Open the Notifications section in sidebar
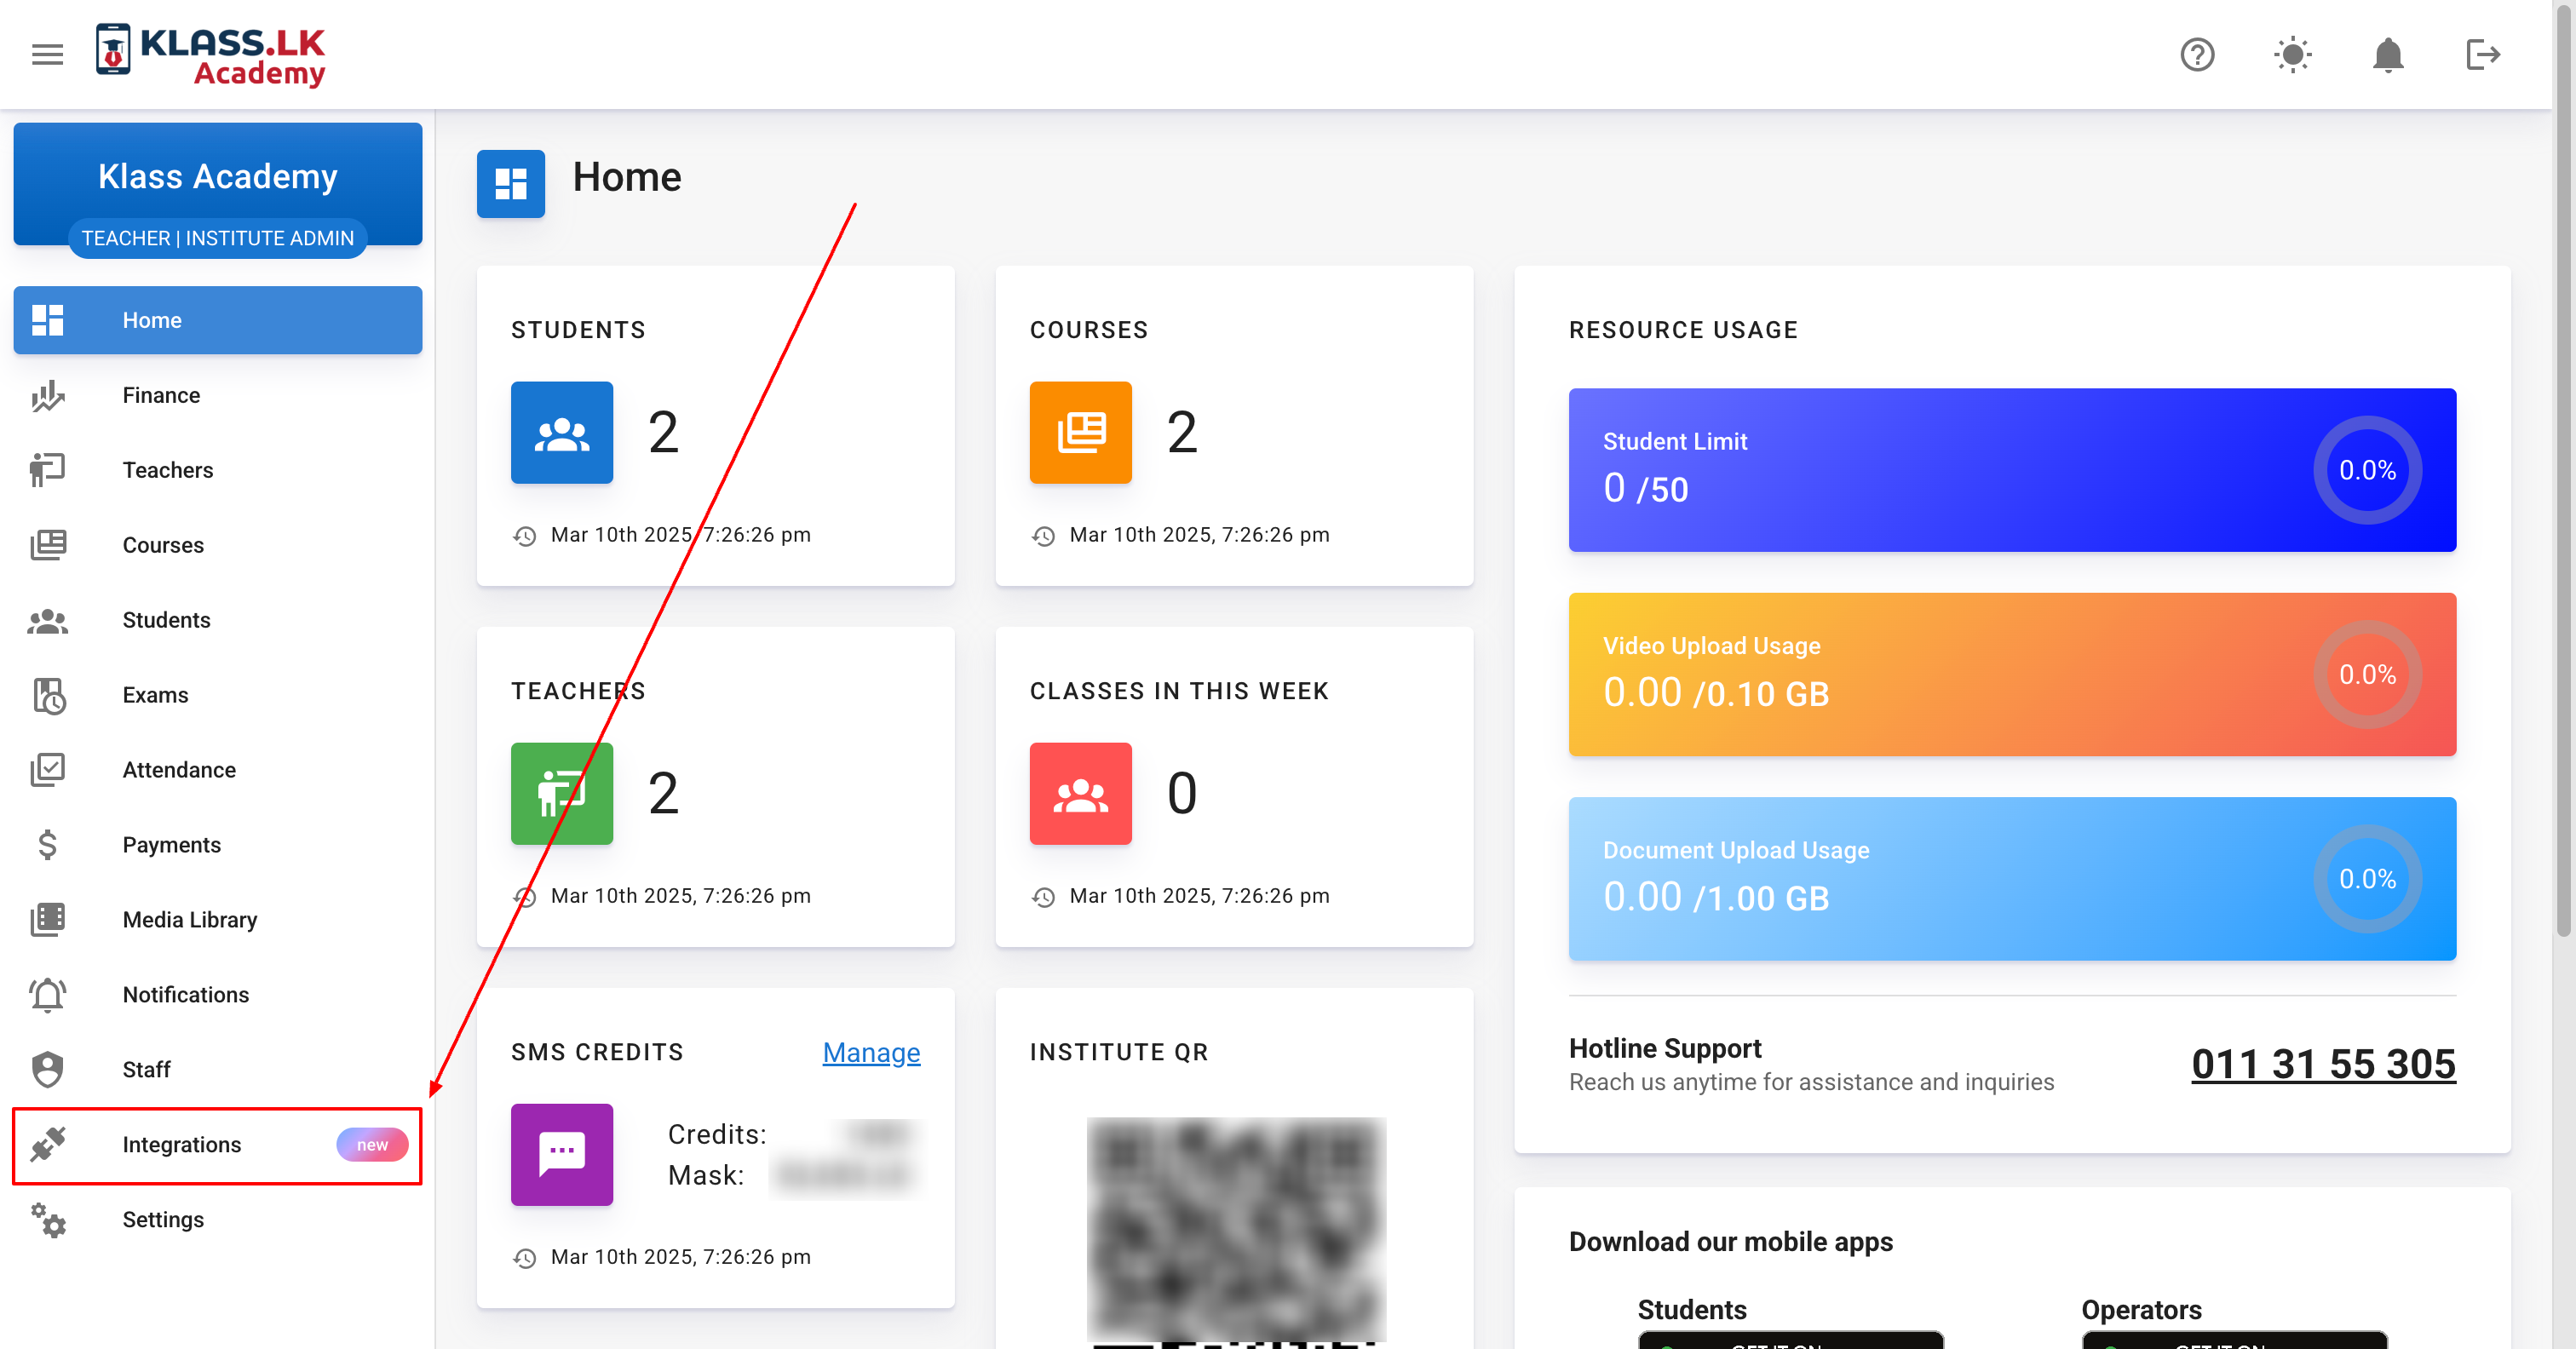2576x1349 pixels. click(186, 994)
